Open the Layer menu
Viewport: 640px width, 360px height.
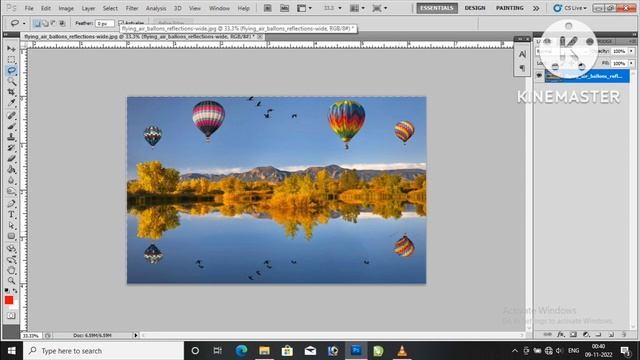pyautogui.click(x=88, y=8)
